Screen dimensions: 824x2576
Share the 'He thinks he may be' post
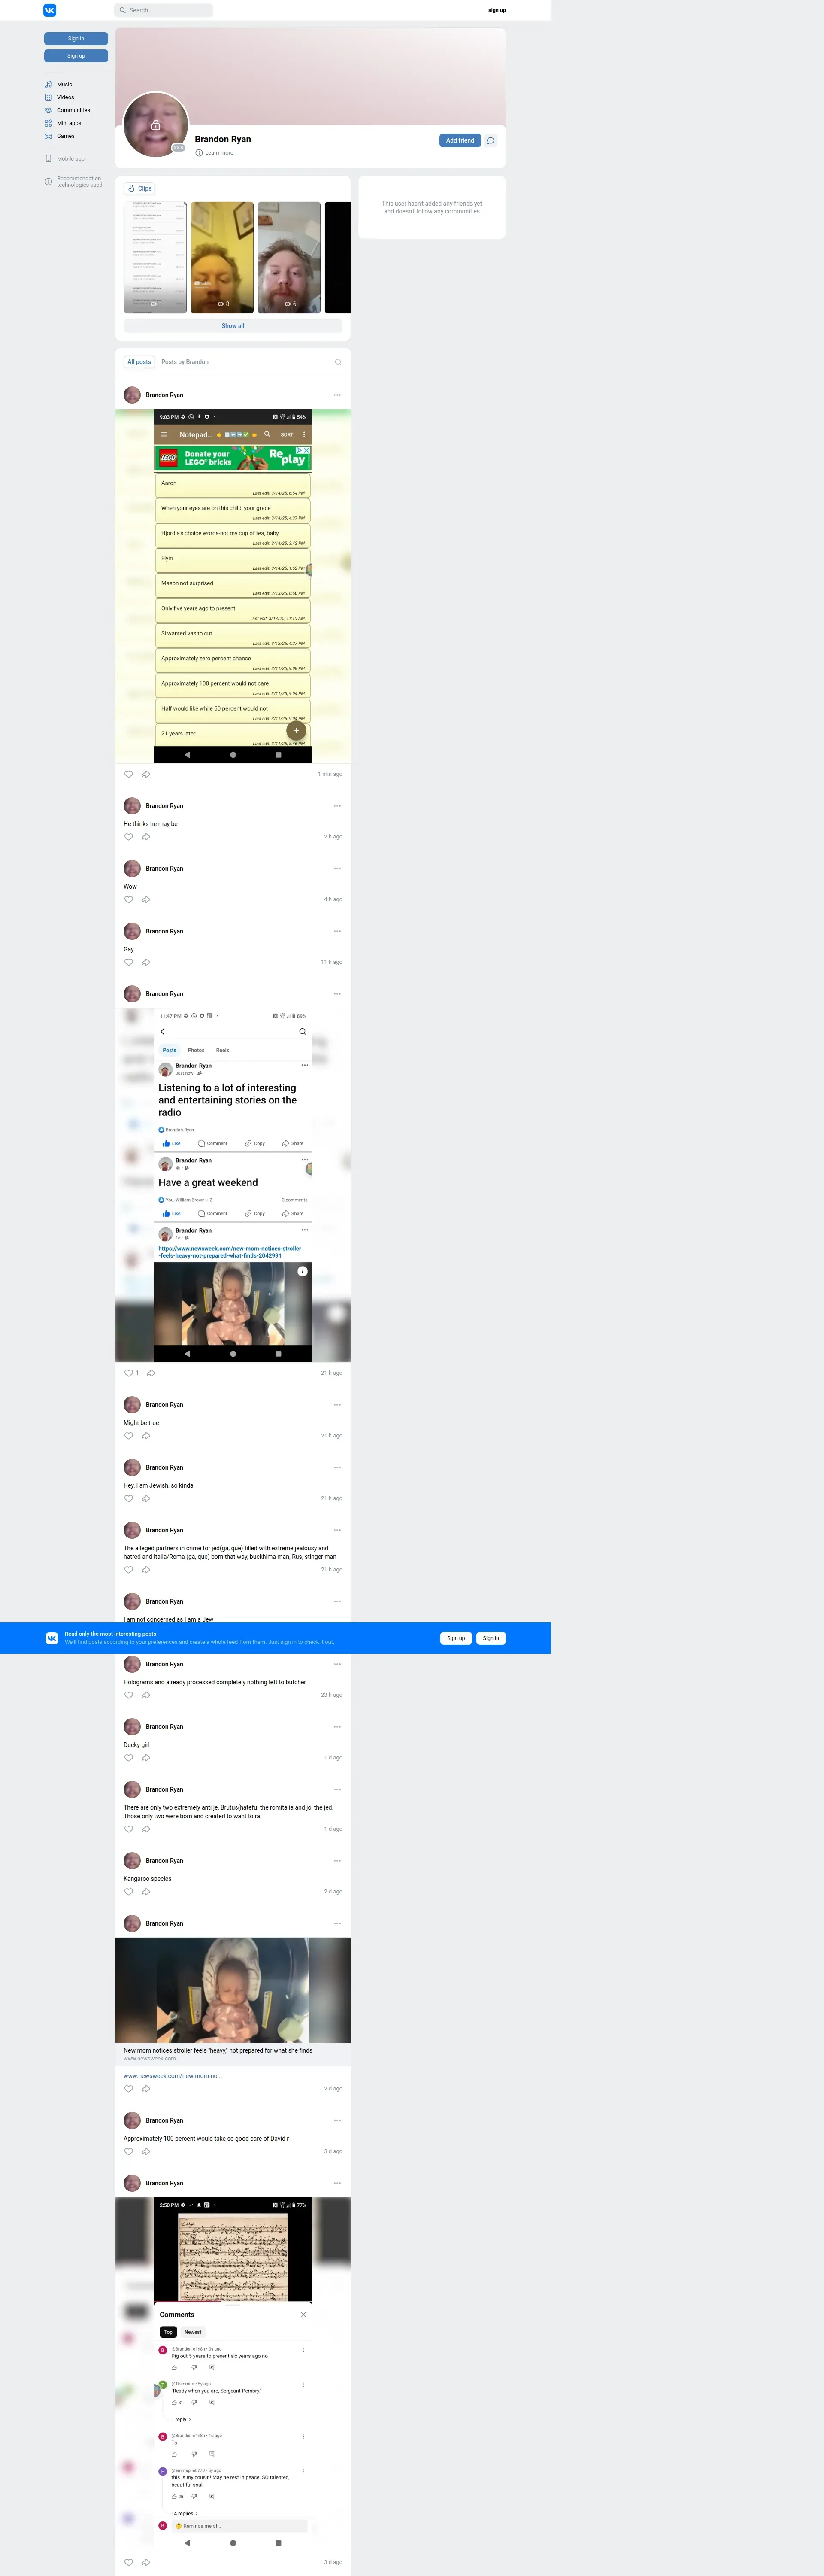[146, 837]
